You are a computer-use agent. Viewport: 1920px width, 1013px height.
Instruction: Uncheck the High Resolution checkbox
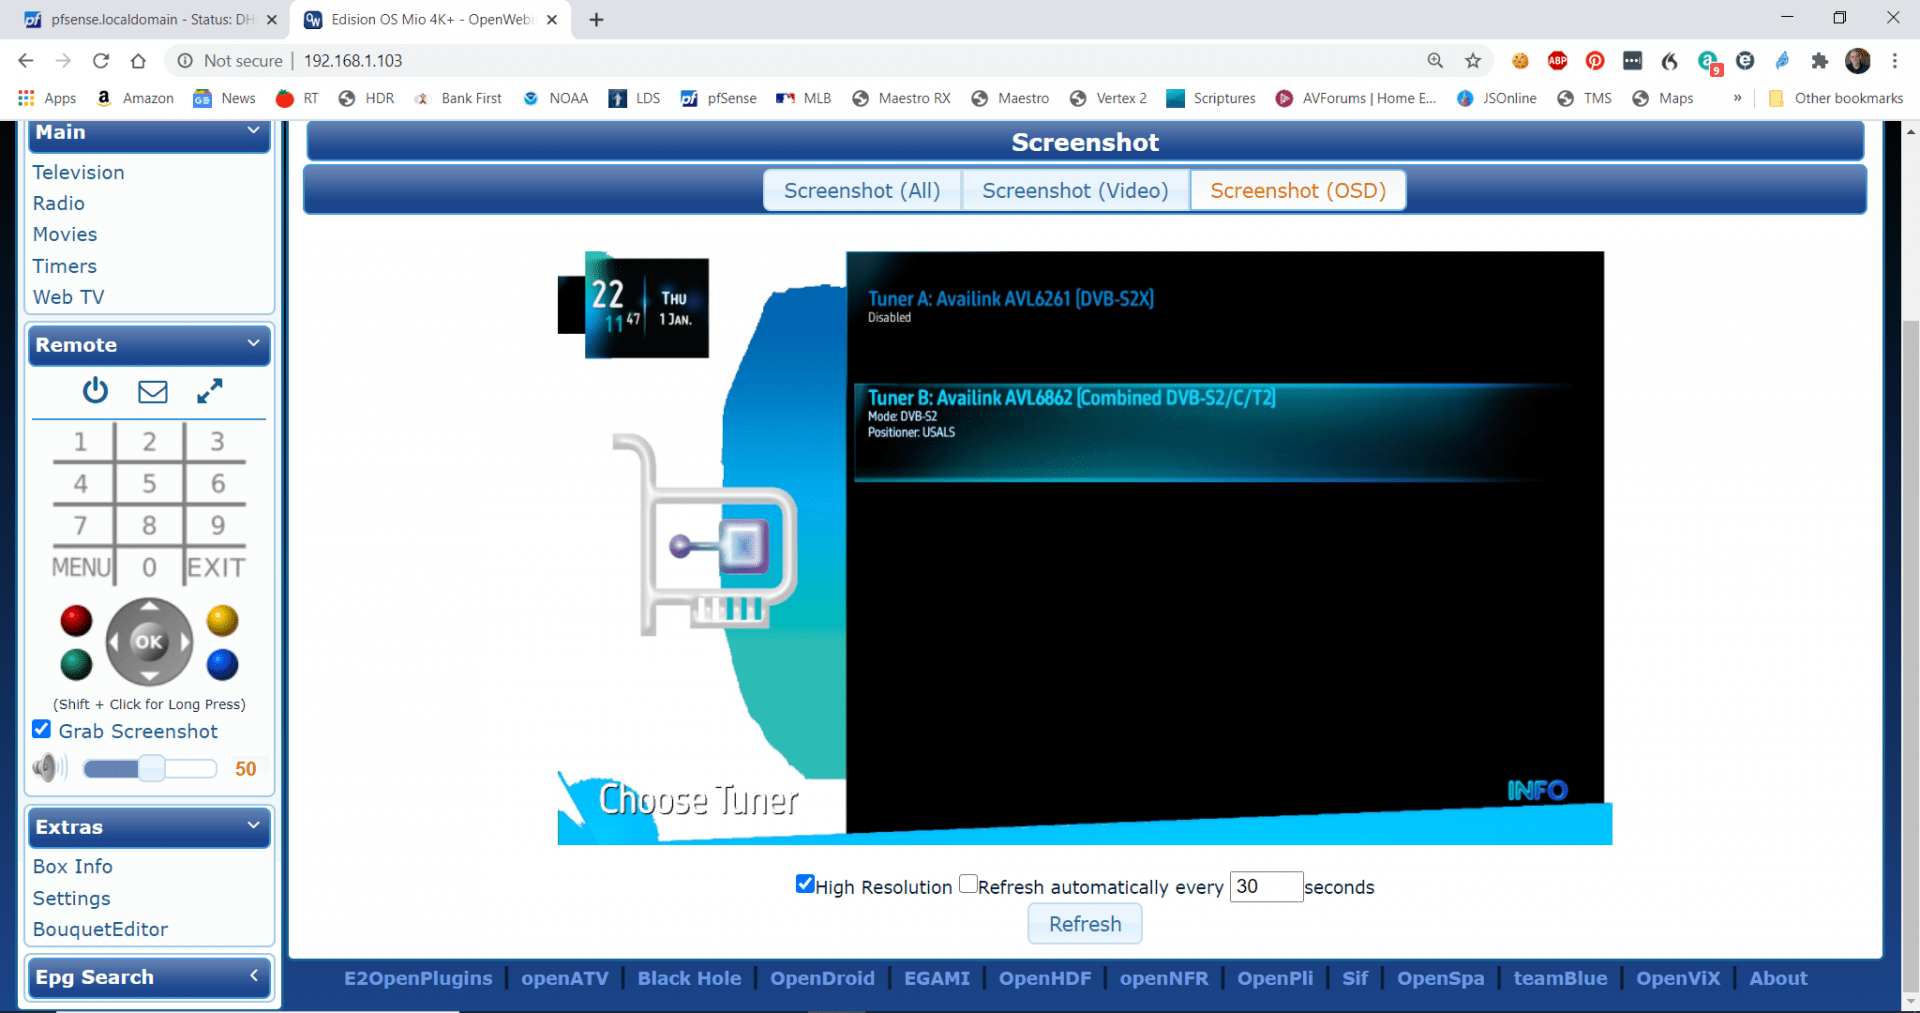point(805,884)
